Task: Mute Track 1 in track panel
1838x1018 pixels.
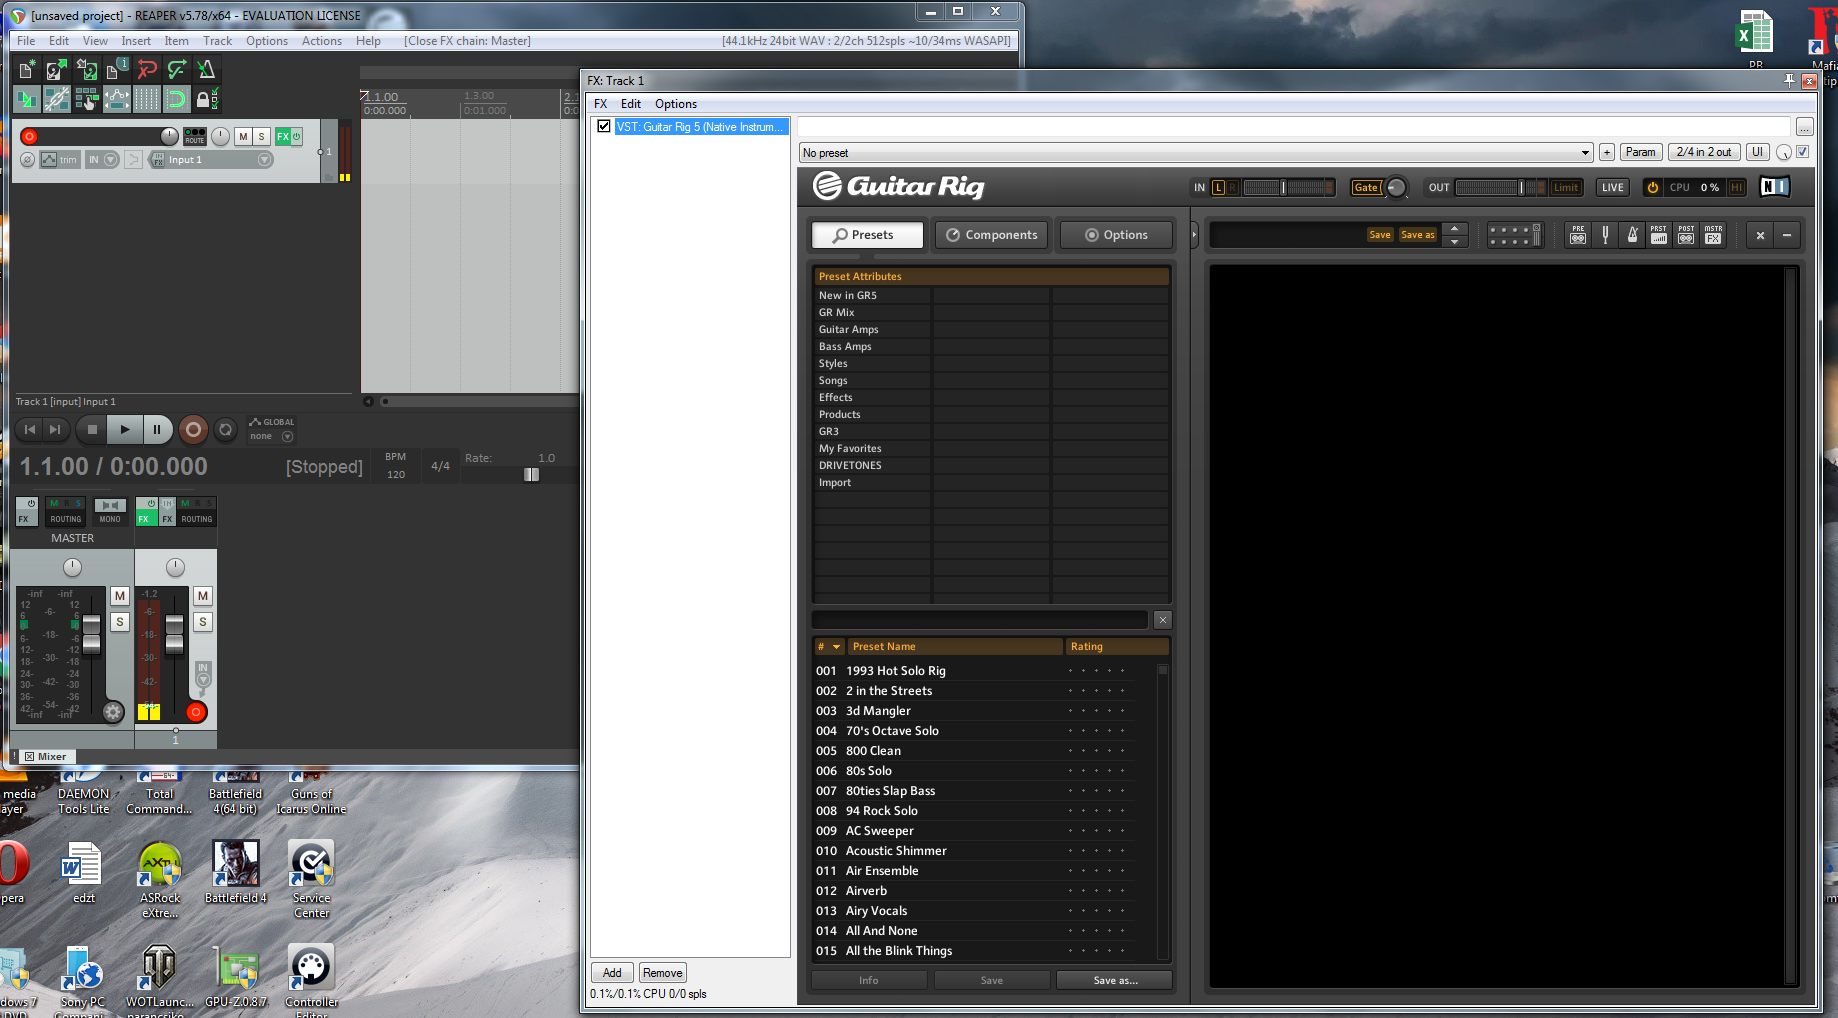Action: click(x=243, y=136)
